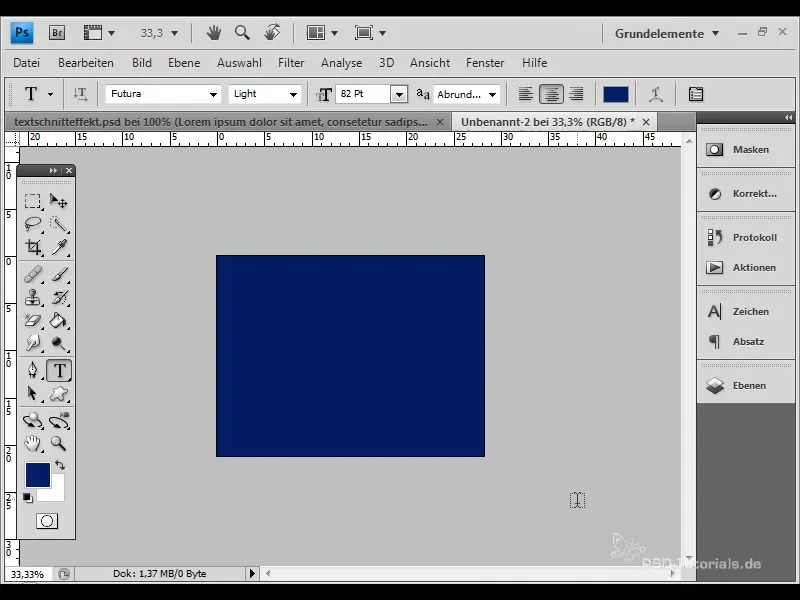Center text alignment
Image resolution: width=800 pixels, height=600 pixels.
pos(551,94)
